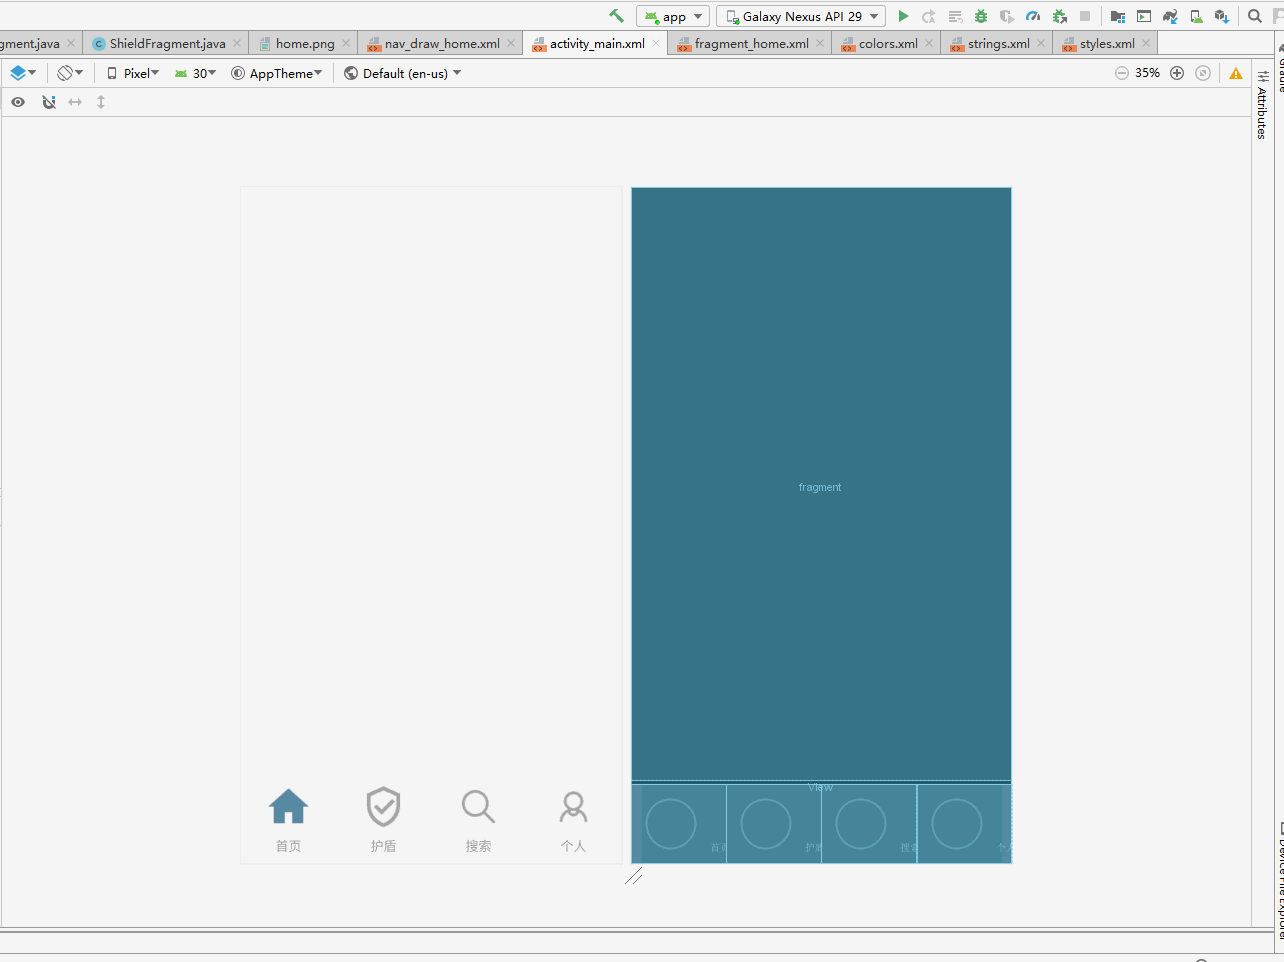Open the AVD Manager icon
The image size is (1284, 962).
click(x=1196, y=16)
